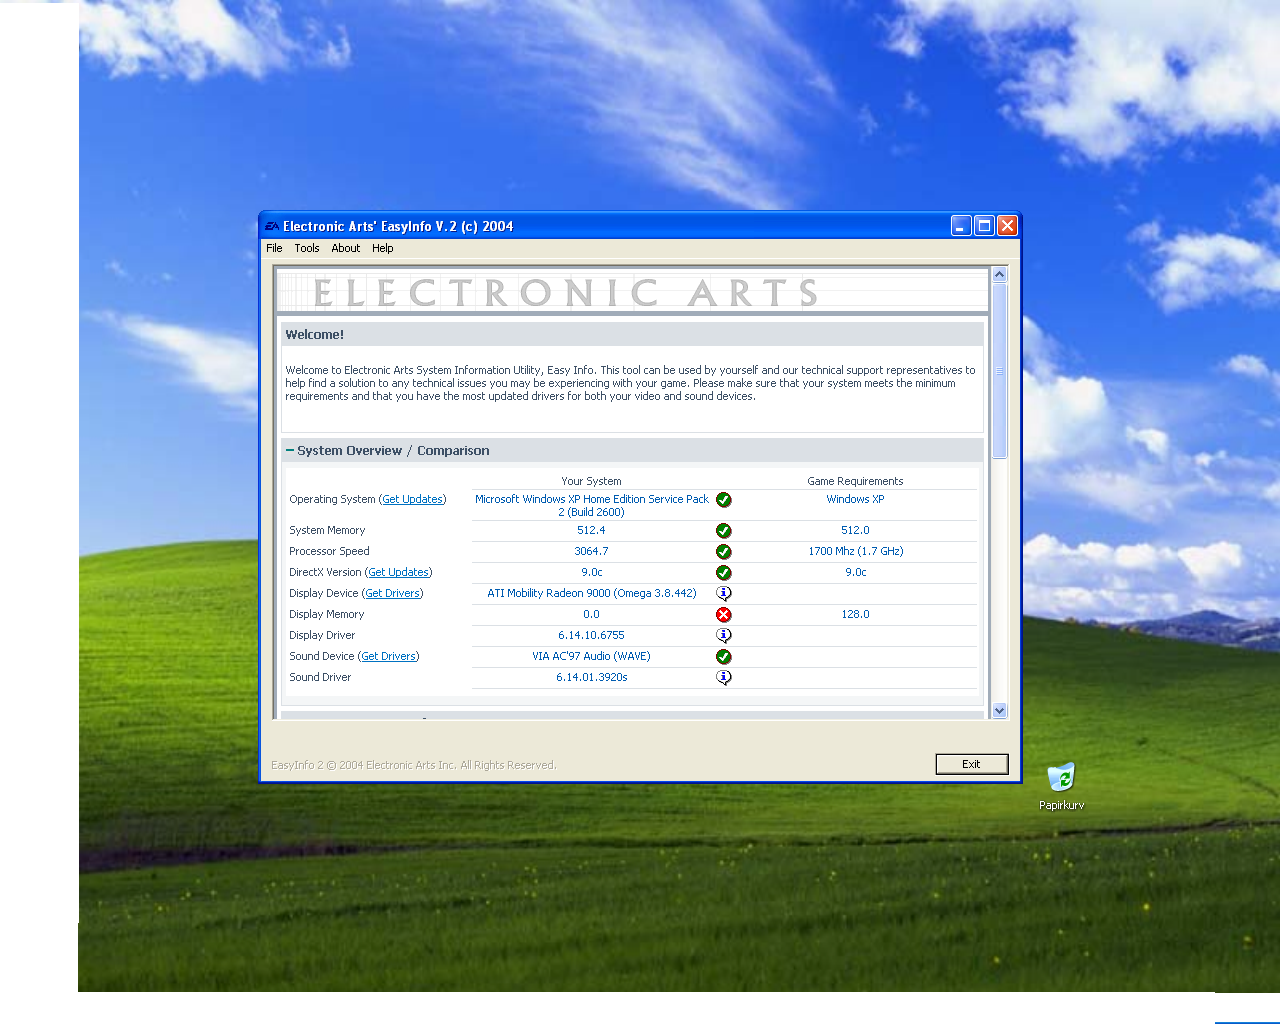Viewport: 1280px width, 1024px height.
Task: Click the red X icon beside Display Memory
Action: coord(724,615)
